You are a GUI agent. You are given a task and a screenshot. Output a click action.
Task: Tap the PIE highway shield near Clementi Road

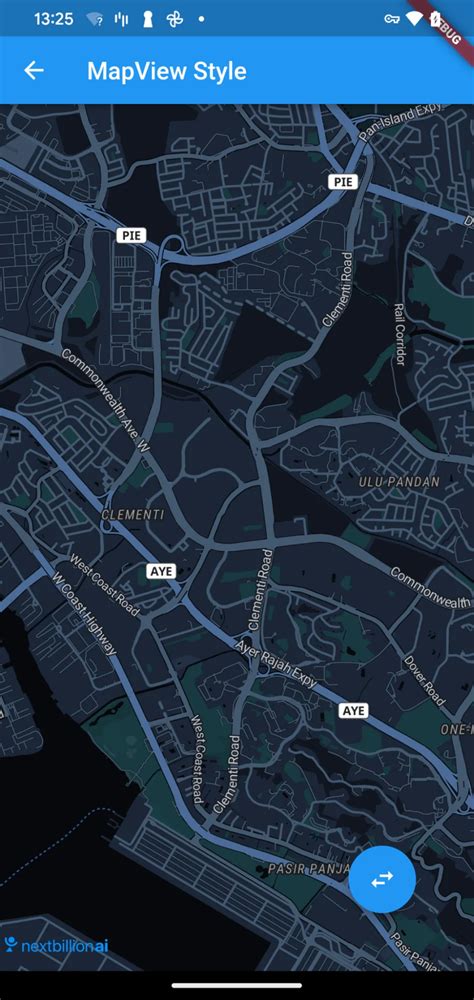(343, 182)
